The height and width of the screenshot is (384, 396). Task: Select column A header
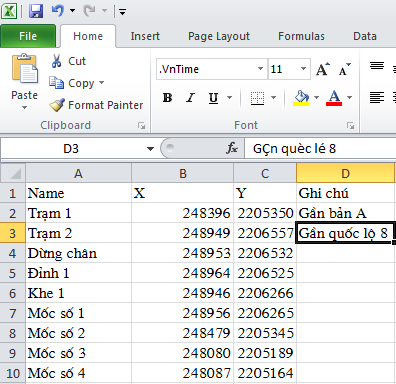78,173
